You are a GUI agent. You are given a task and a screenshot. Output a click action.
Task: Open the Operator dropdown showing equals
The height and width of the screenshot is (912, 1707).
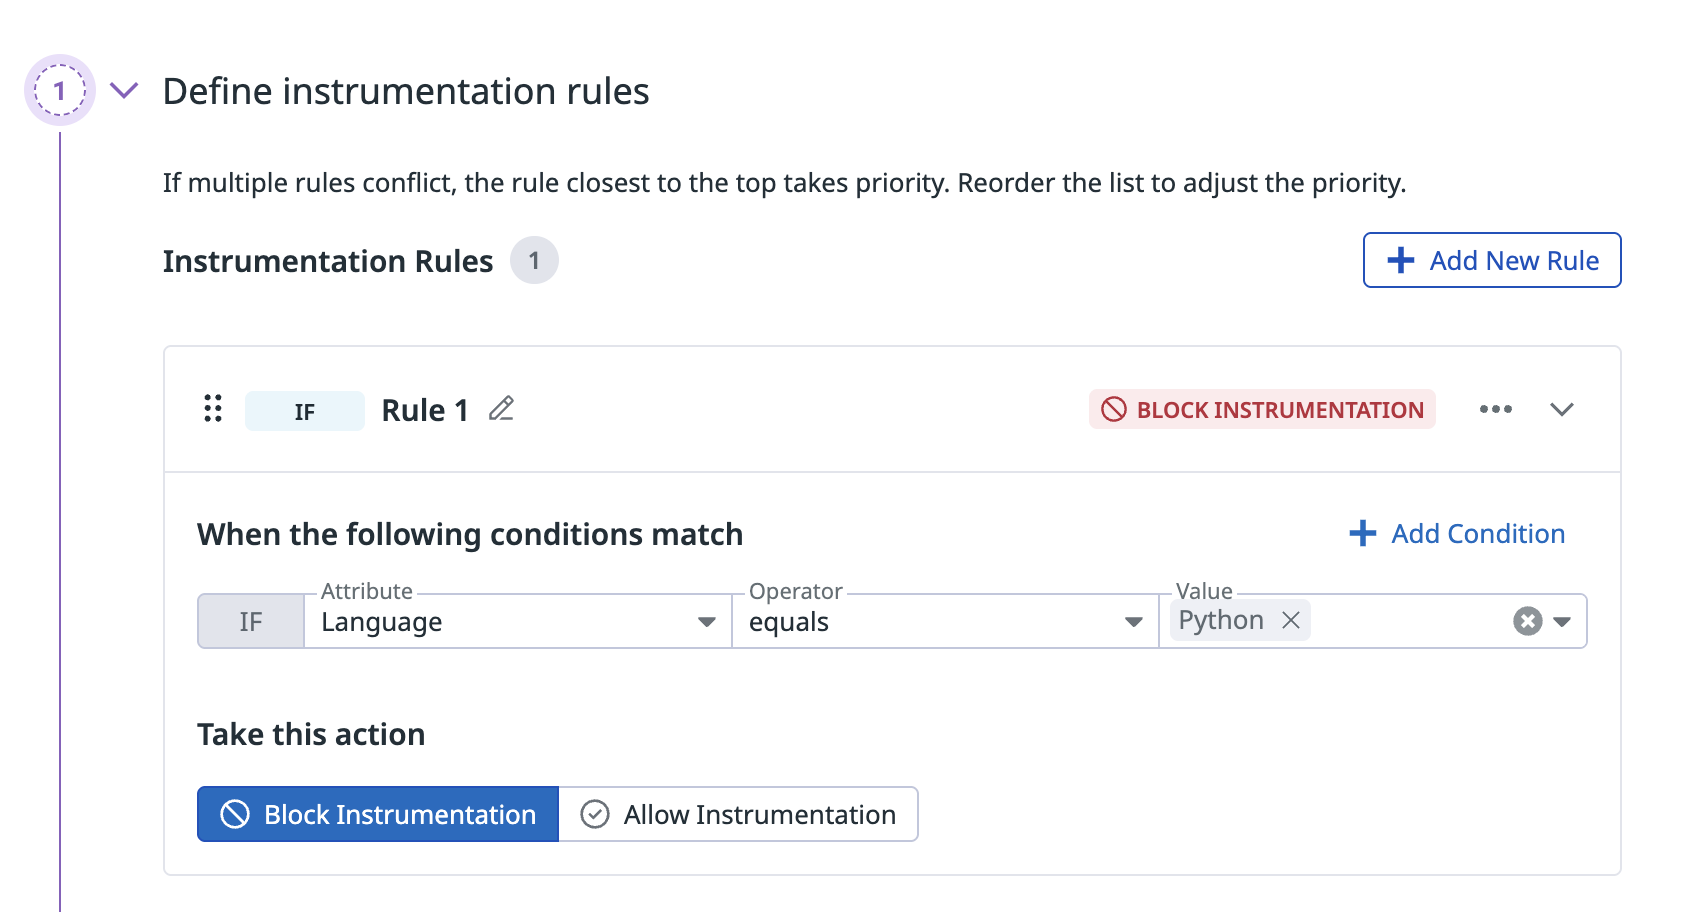click(945, 622)
